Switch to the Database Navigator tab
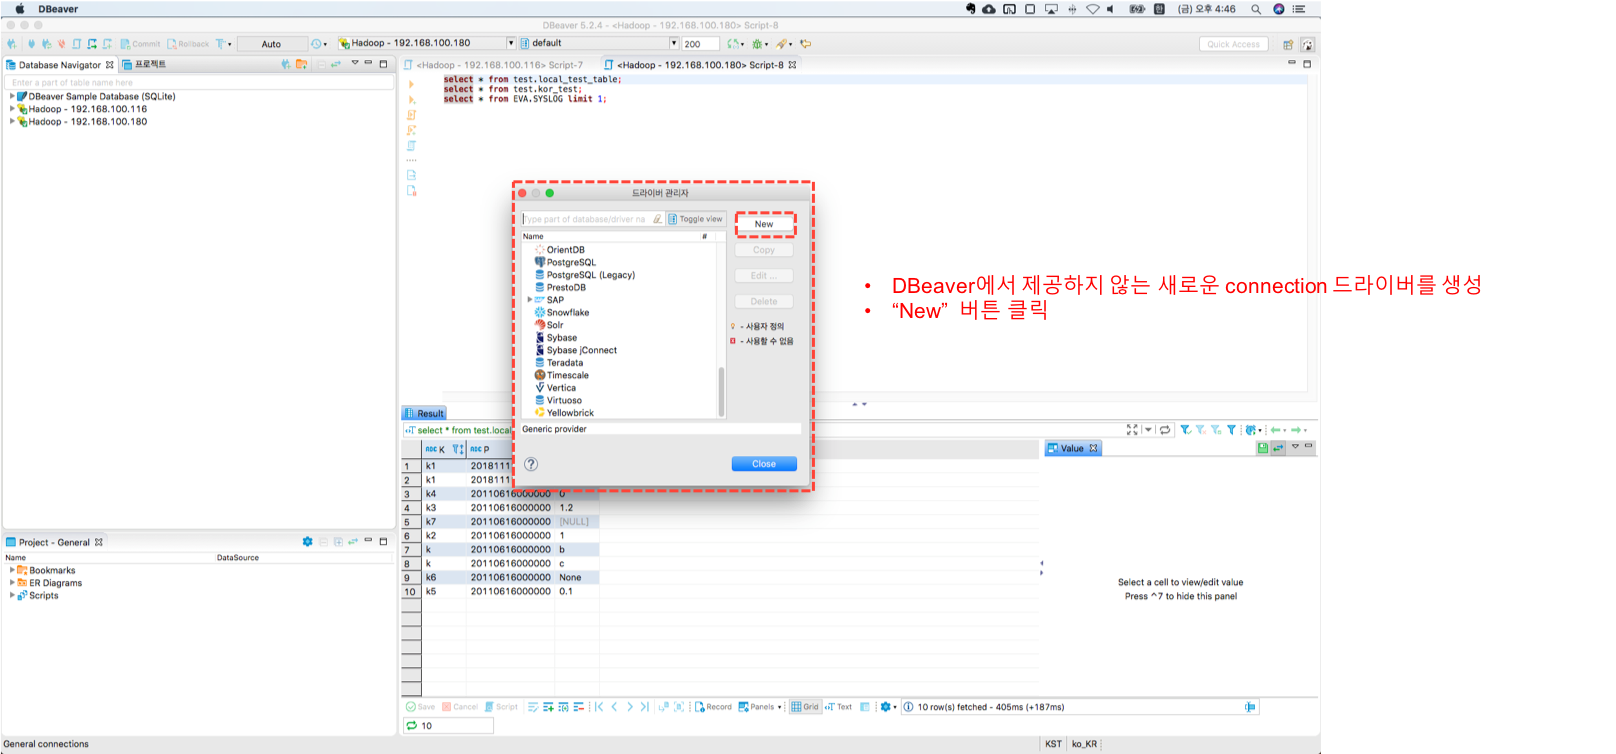This screenshot has height=754, width=1616. pos(59,65)
